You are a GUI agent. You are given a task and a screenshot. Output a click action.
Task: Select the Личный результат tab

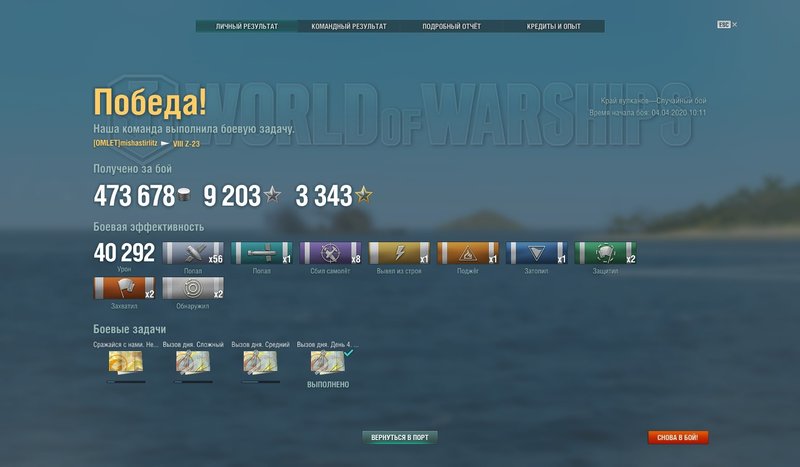point(247,26)
